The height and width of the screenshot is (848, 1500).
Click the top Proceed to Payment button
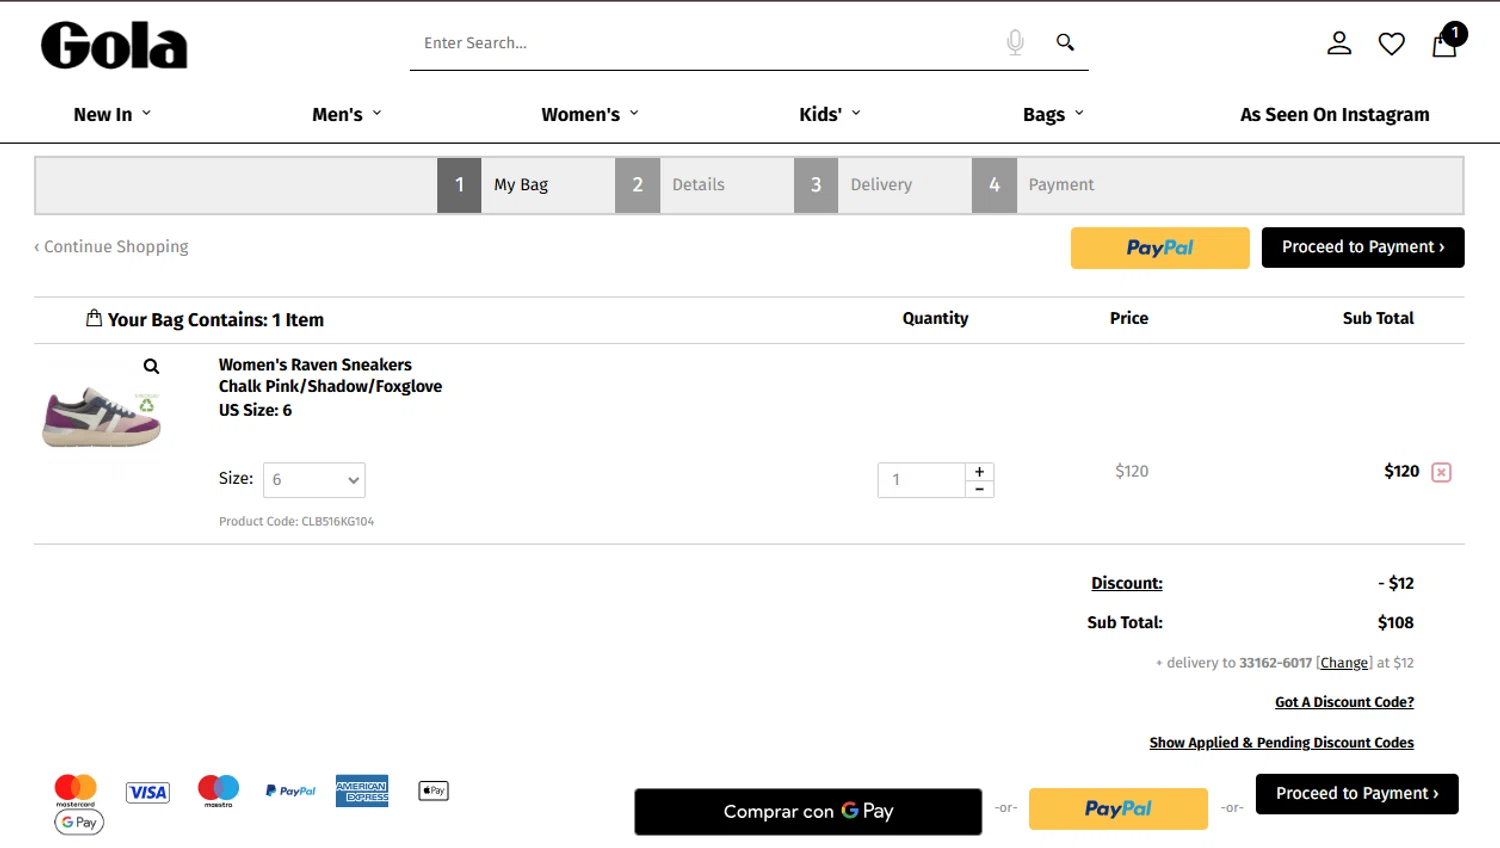[x=1363, y=248]
